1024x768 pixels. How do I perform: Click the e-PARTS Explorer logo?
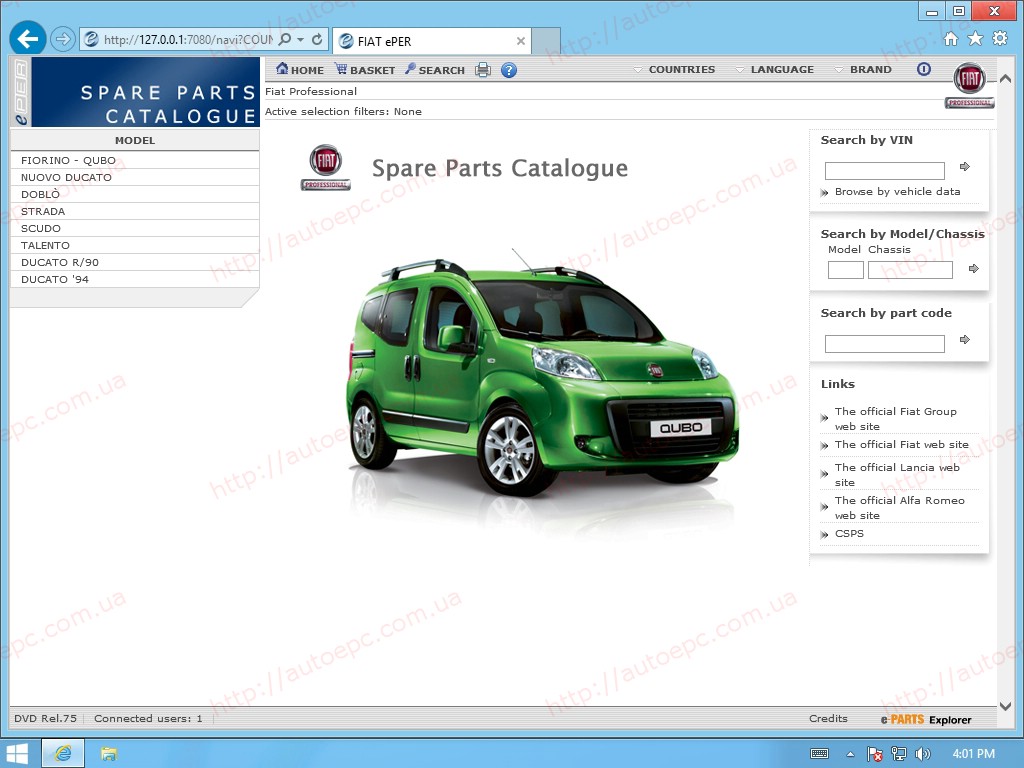click(x=925, y=719)
